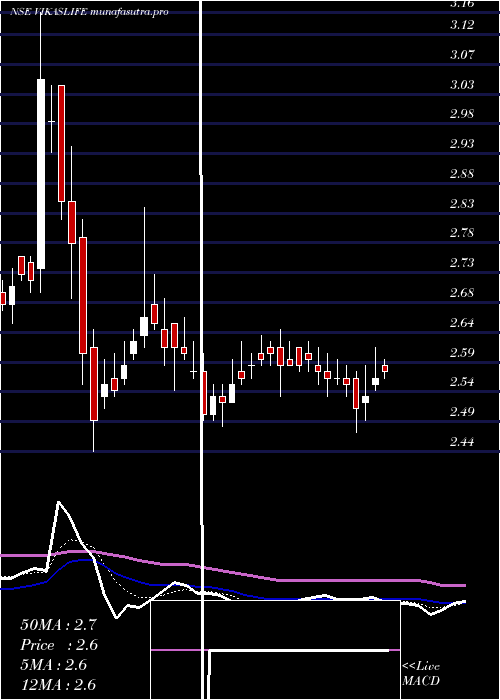
Task: Click the last red candlestick on the right
Action: click(385, 368)
